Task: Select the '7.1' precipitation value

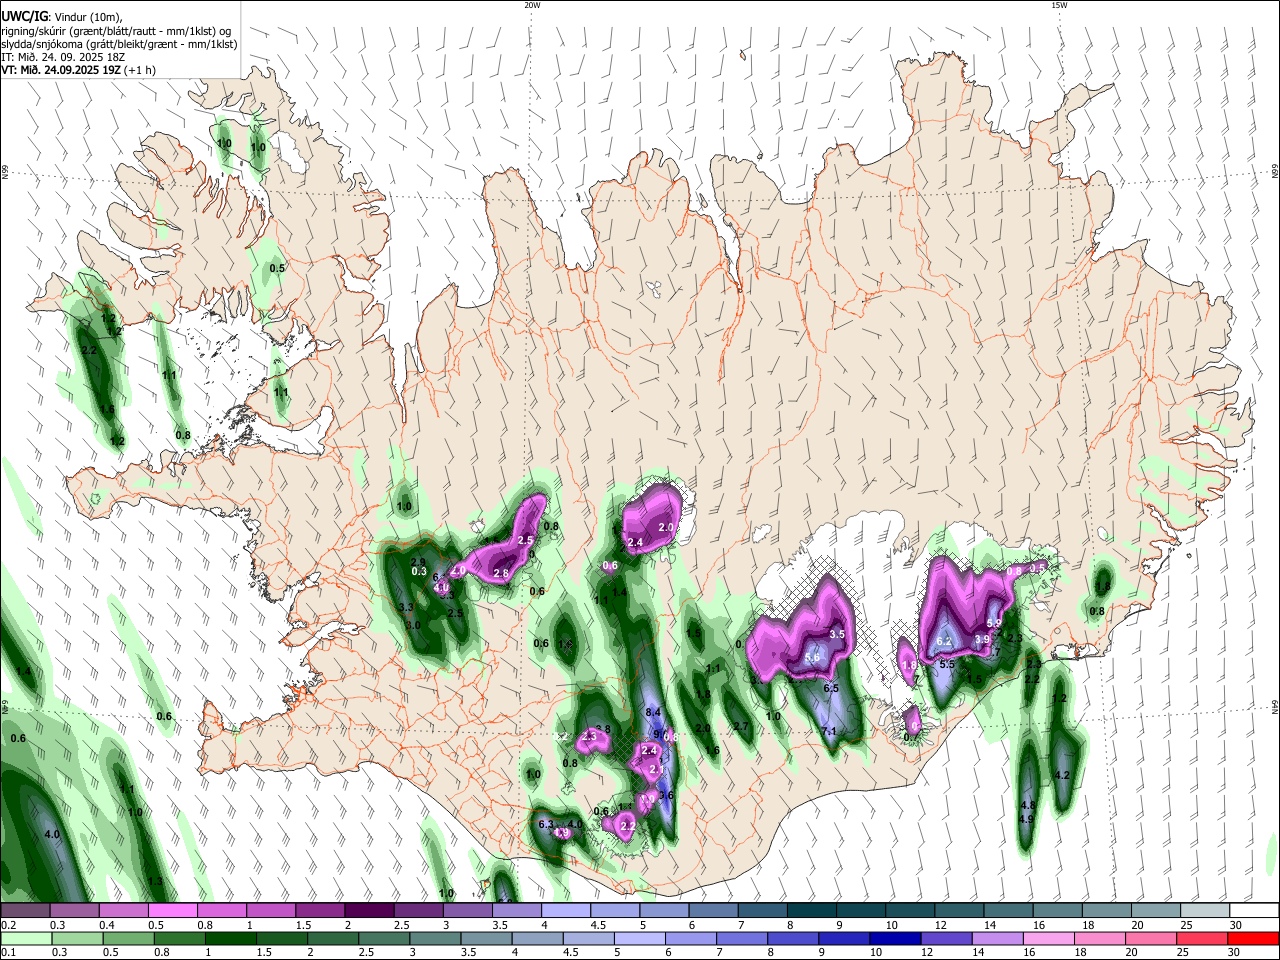Action: pos(828,731)
